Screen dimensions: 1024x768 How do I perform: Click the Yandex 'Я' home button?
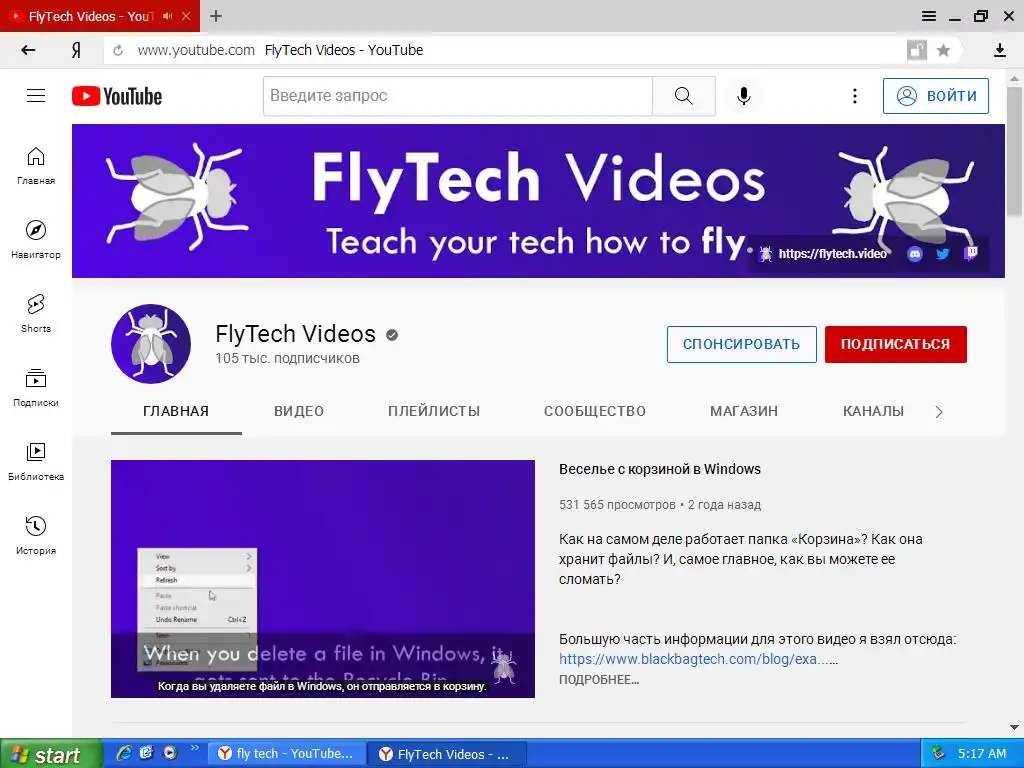pyautogui.click(x=76, y=50)
